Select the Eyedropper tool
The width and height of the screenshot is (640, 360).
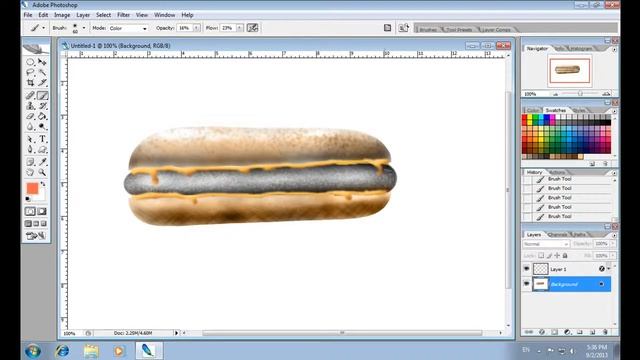42,162
